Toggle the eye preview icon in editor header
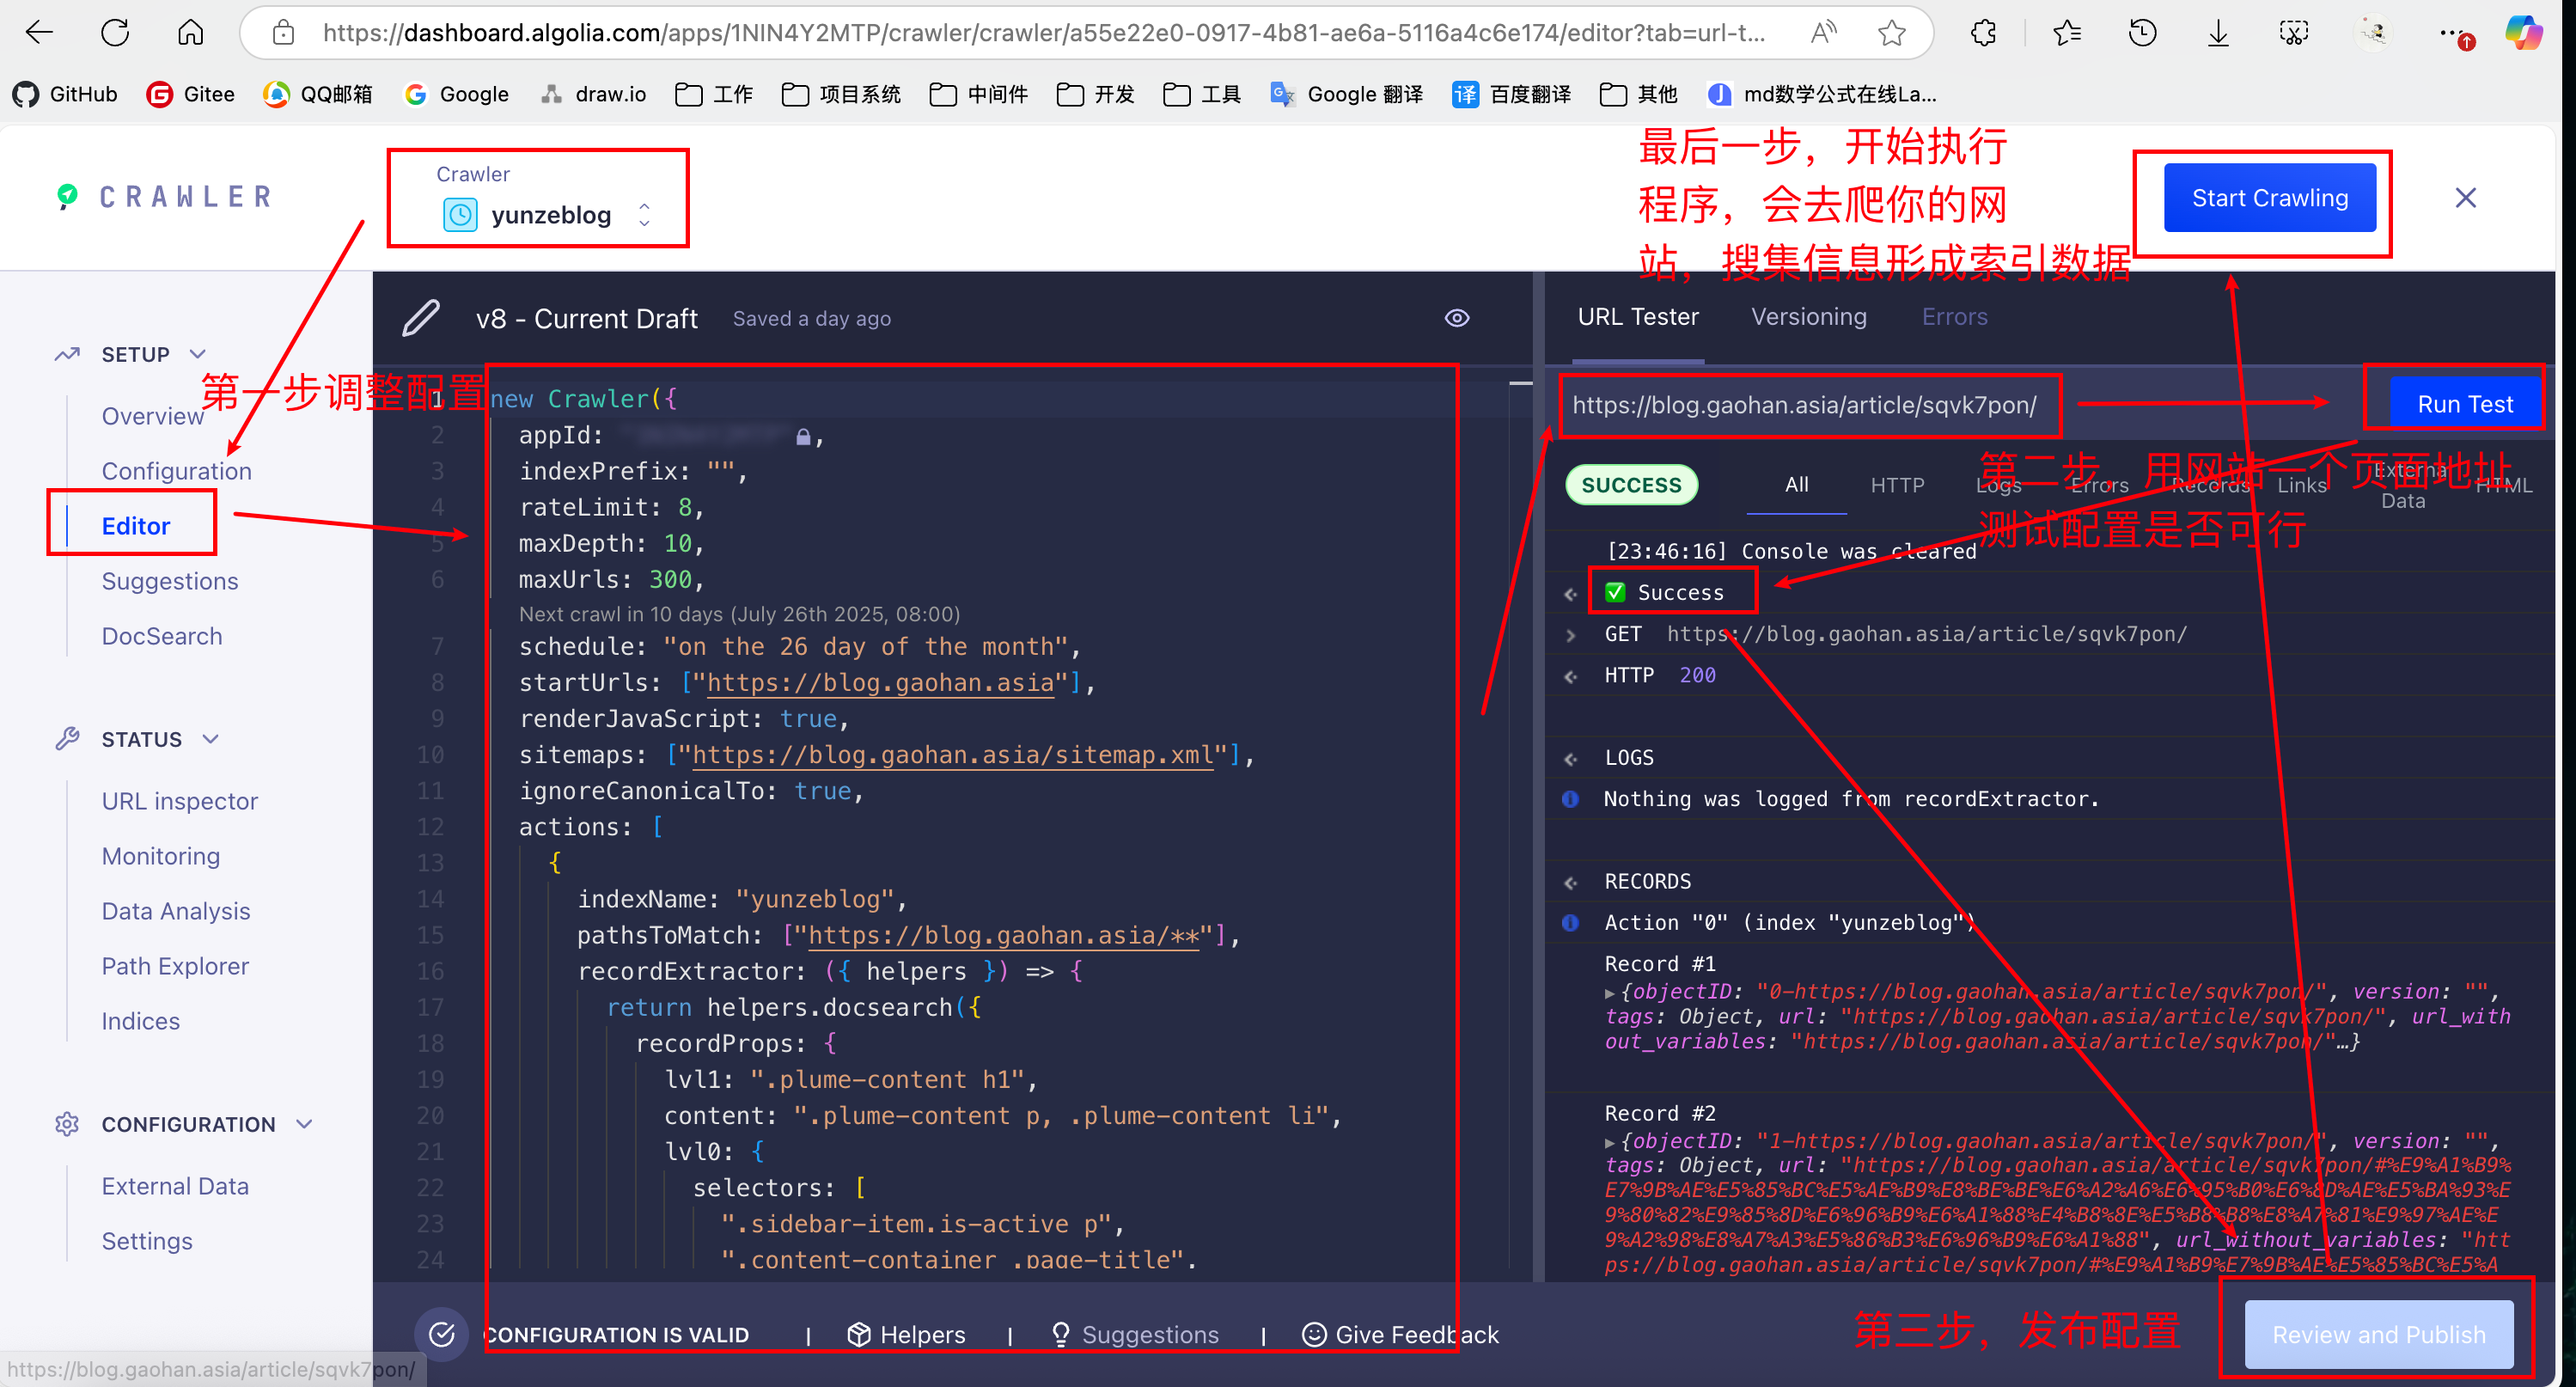Image resolution: width=2576 pixels, height=1387 pixels. click(x=1457, y=318)
